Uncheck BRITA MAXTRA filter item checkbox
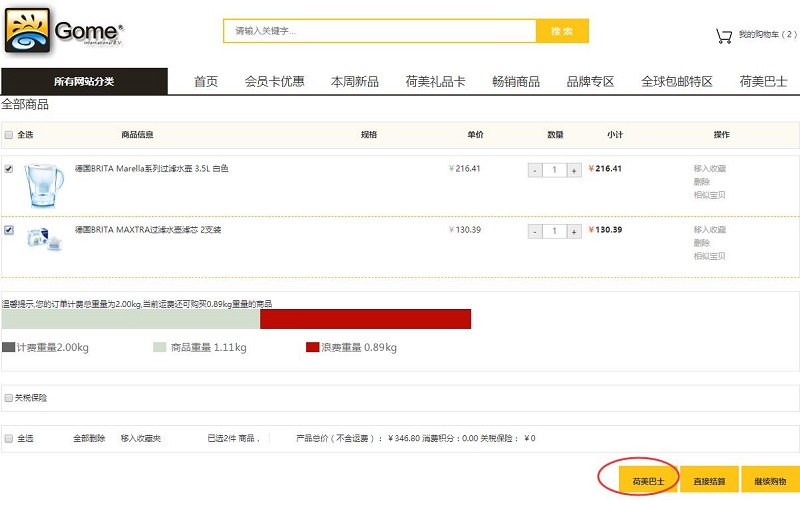The width and height of the screenshot is (800, 505). tap(9, 230)
